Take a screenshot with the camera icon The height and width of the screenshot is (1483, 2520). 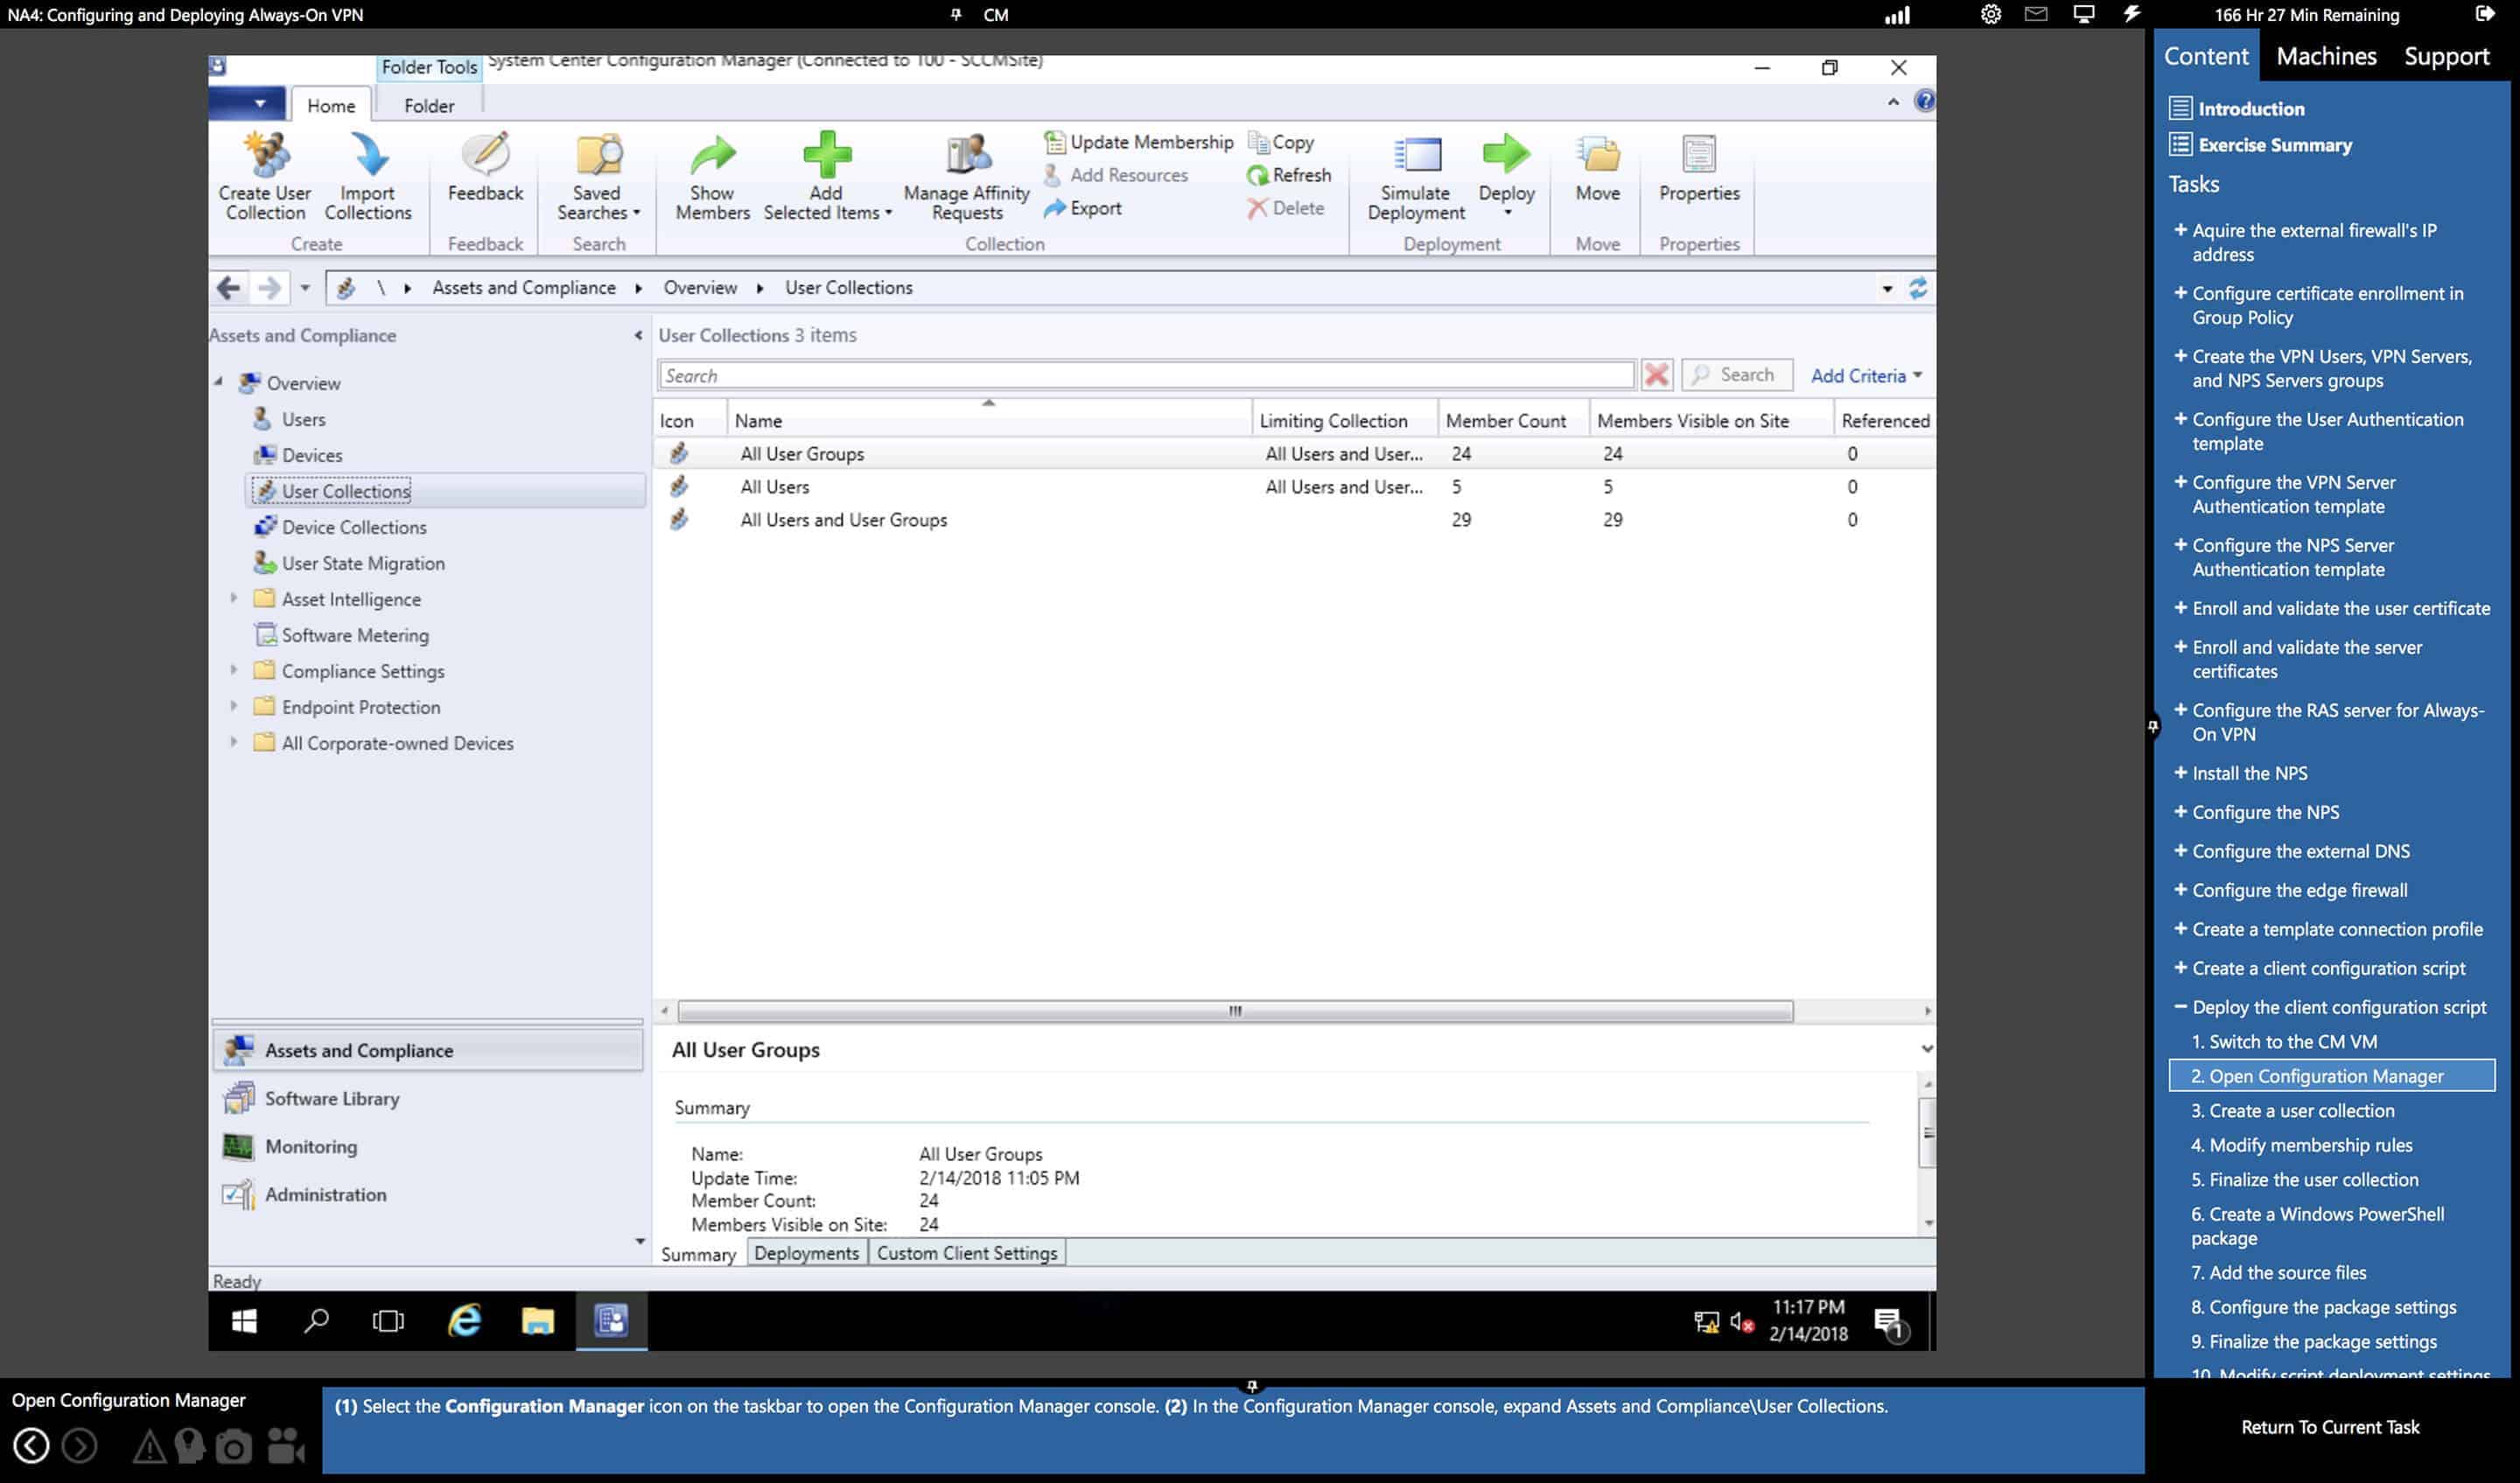click(x=234, y=1446)
